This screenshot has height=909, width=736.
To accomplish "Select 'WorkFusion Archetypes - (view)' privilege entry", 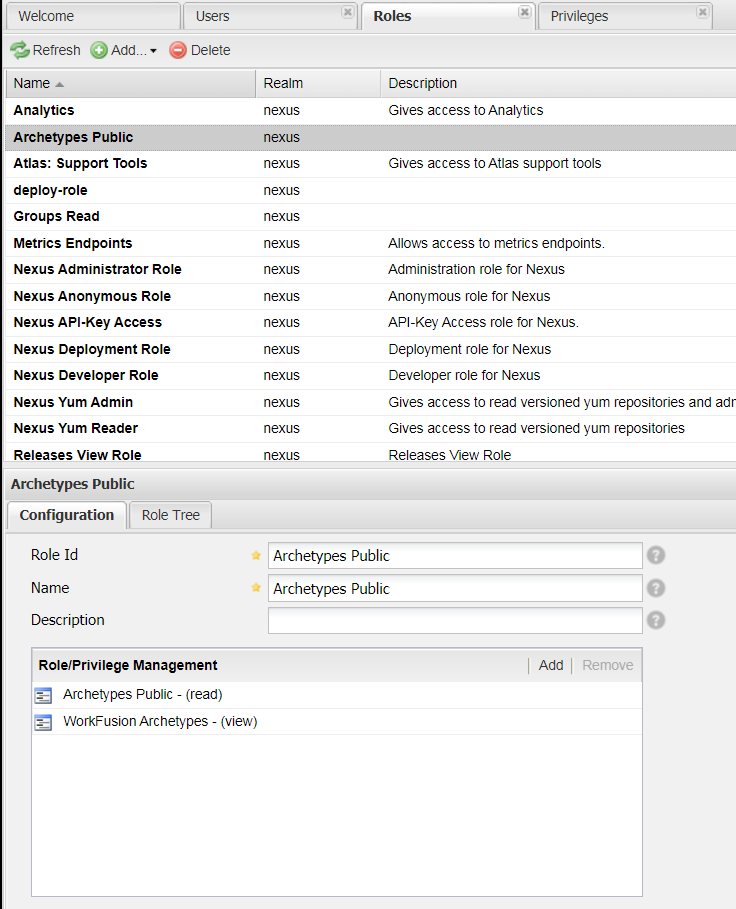I will [x=337, y=722].
